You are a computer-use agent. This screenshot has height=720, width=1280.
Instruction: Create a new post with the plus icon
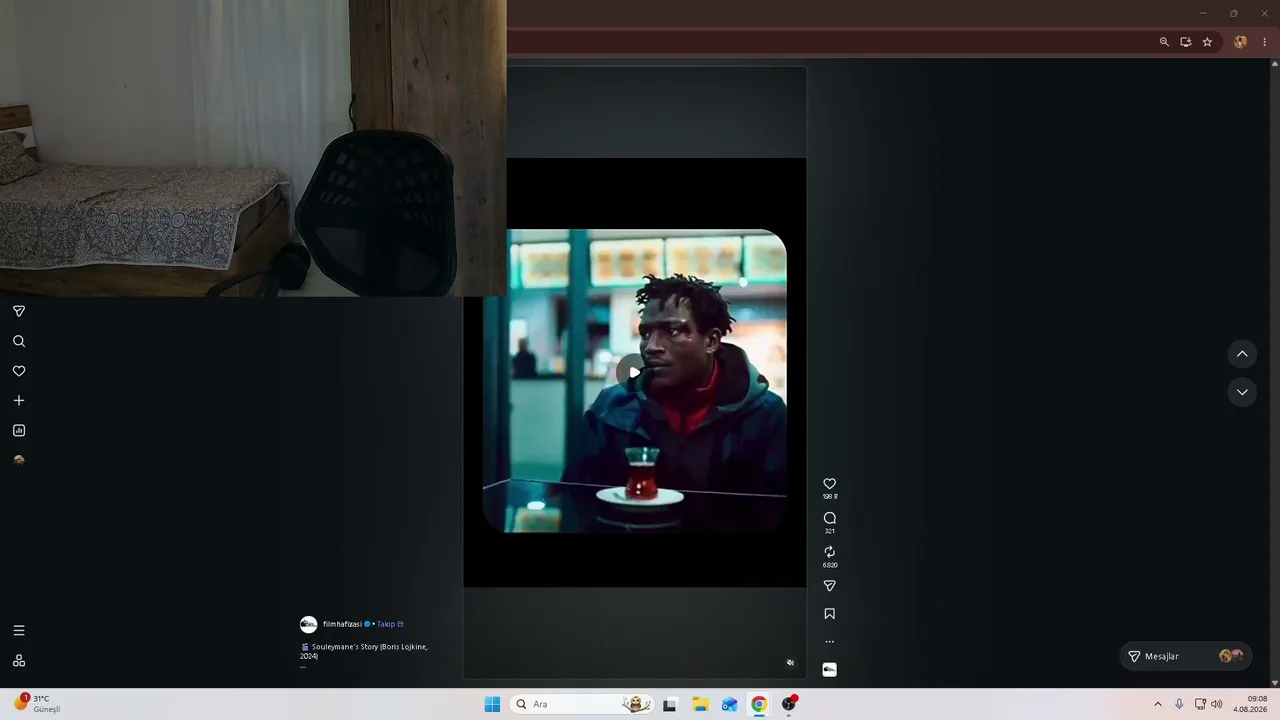19,401
